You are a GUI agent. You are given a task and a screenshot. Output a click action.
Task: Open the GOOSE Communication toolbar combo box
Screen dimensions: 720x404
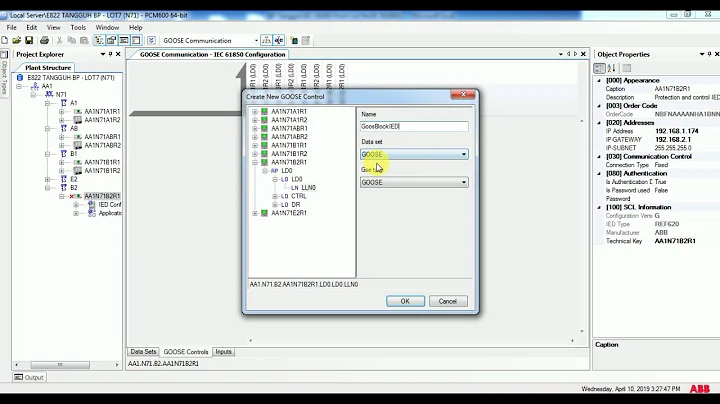(256, 40)
